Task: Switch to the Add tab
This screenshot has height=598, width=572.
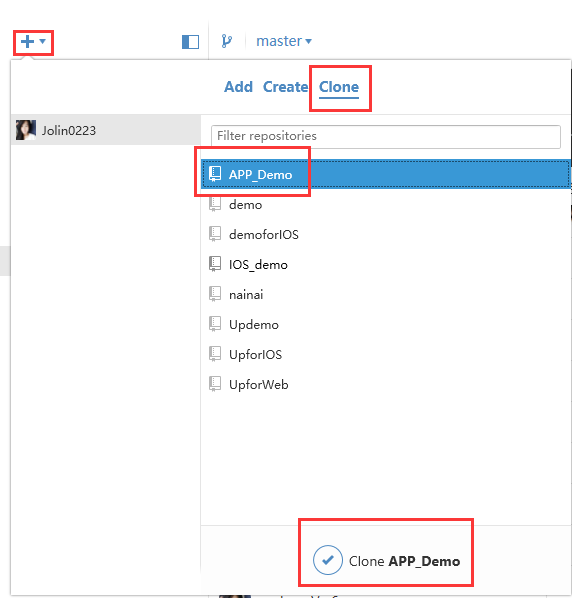Action: click(x=238, y=87)
